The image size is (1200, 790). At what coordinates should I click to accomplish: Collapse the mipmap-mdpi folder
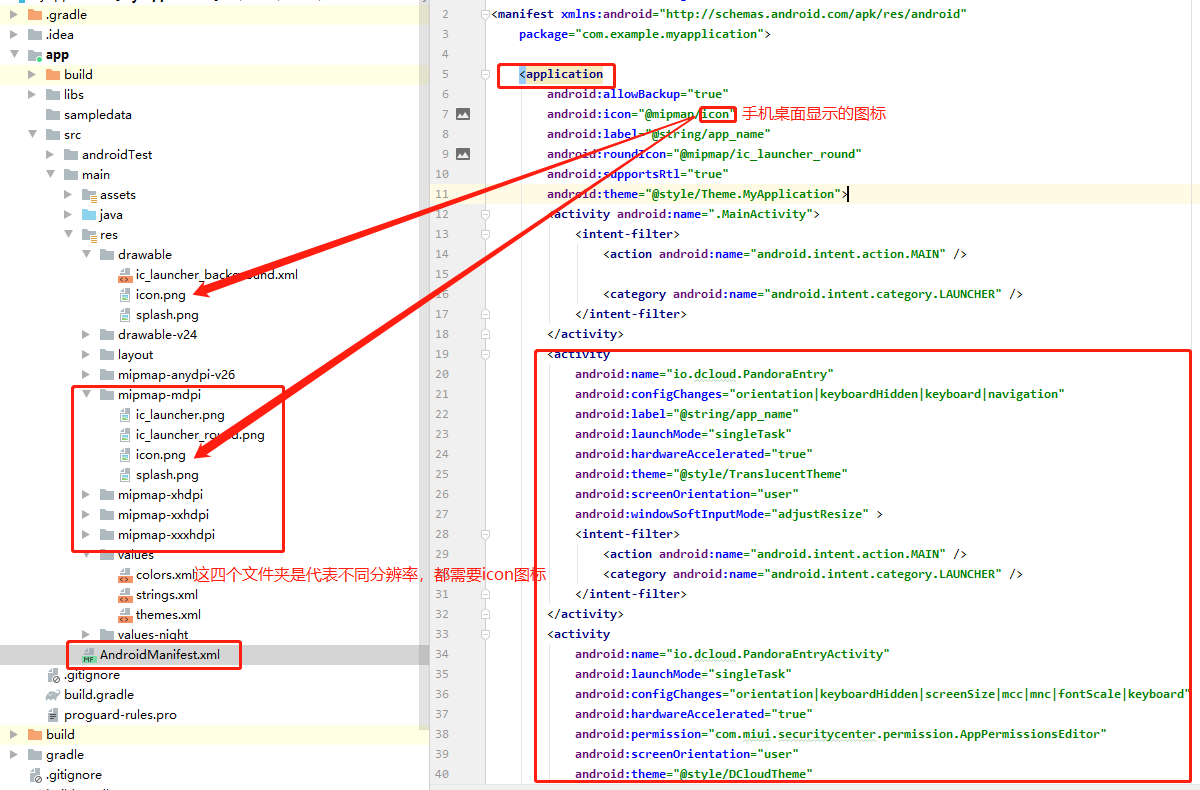(x=86, y=395)
